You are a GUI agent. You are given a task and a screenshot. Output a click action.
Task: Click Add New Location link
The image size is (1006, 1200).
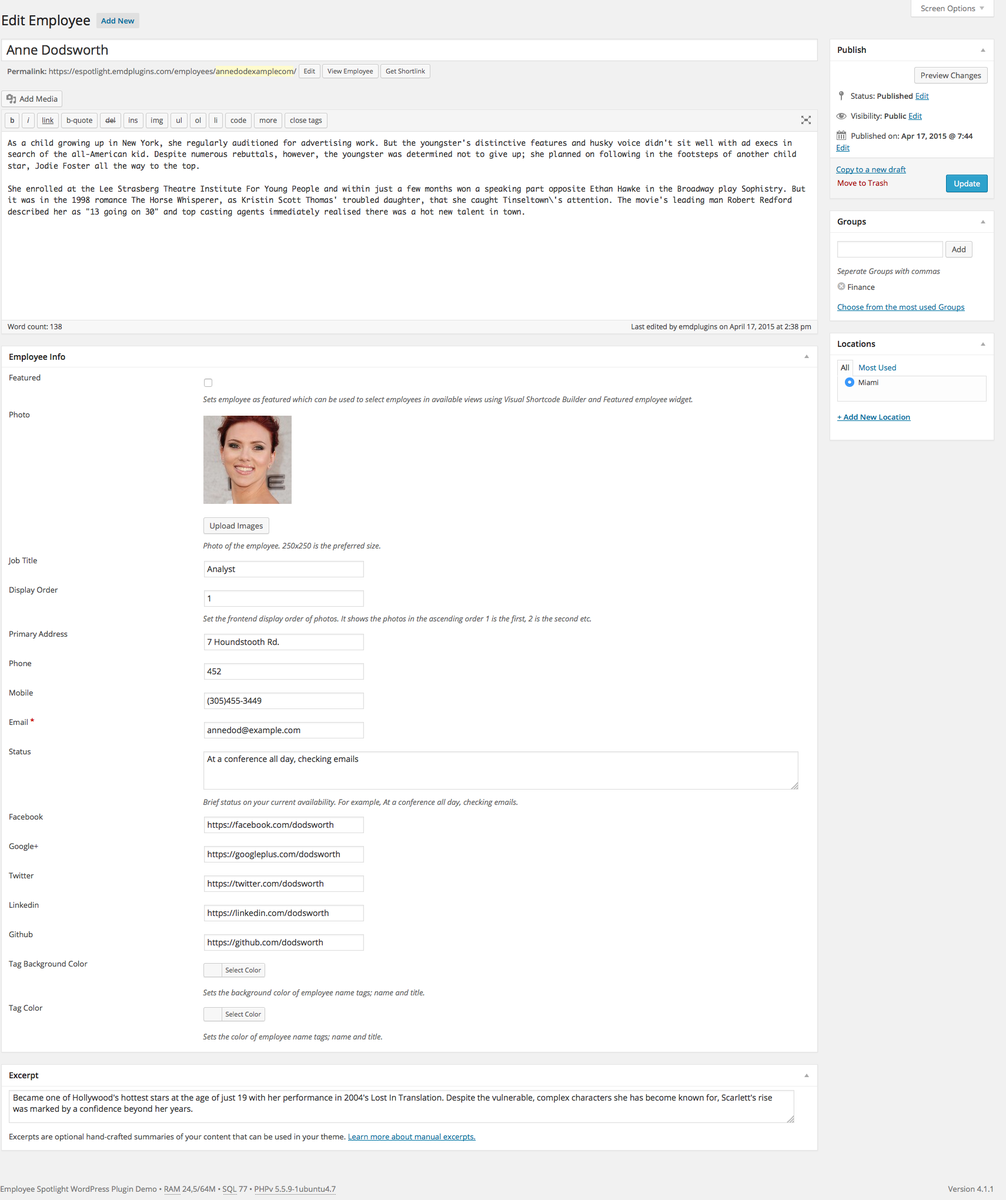tap(874, 417)
